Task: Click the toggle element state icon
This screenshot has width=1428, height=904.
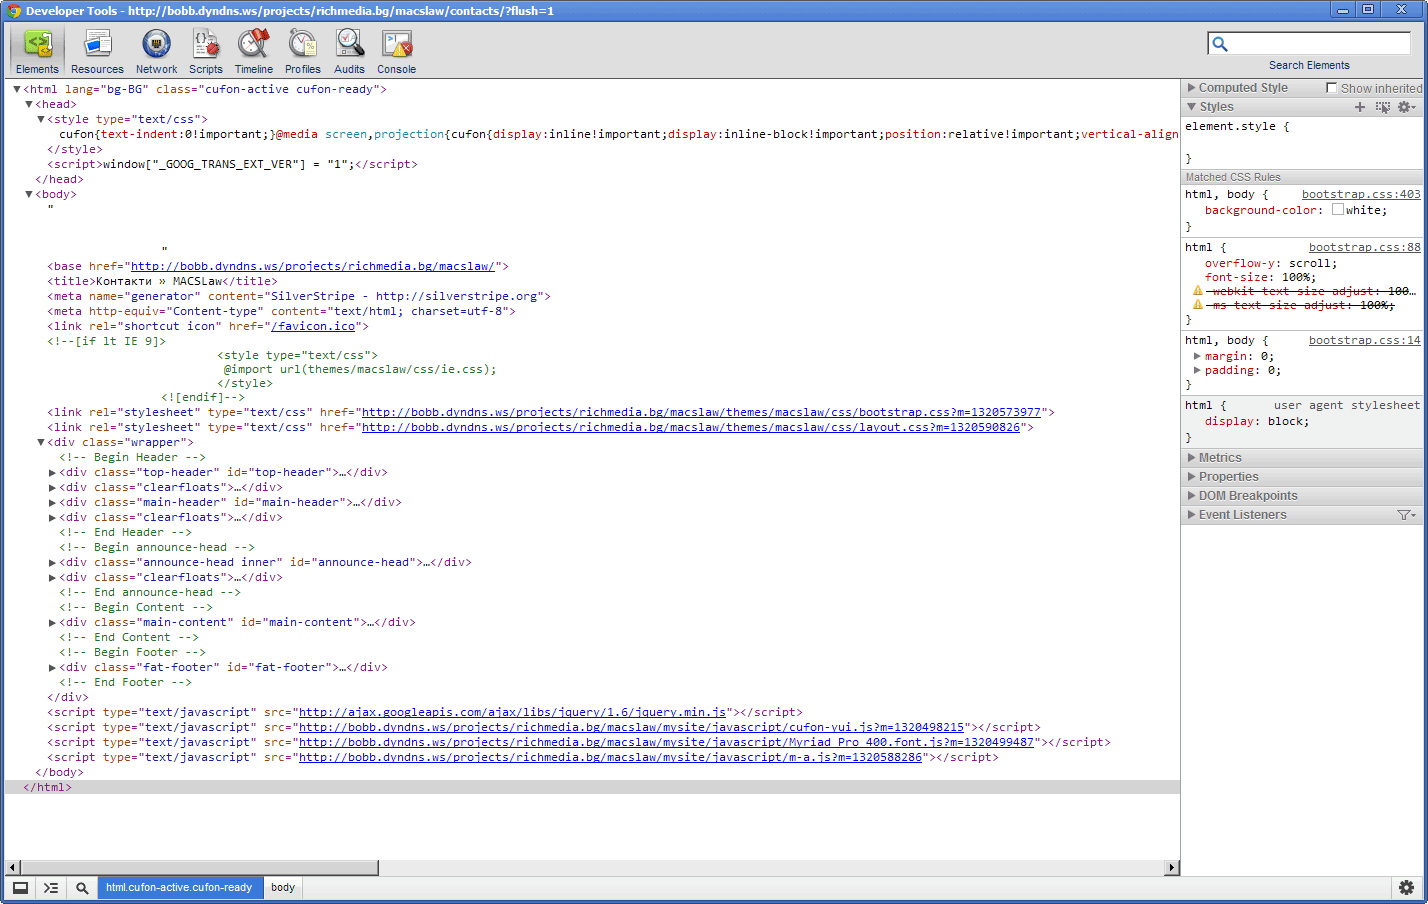Action: [x=1382, y=107]
